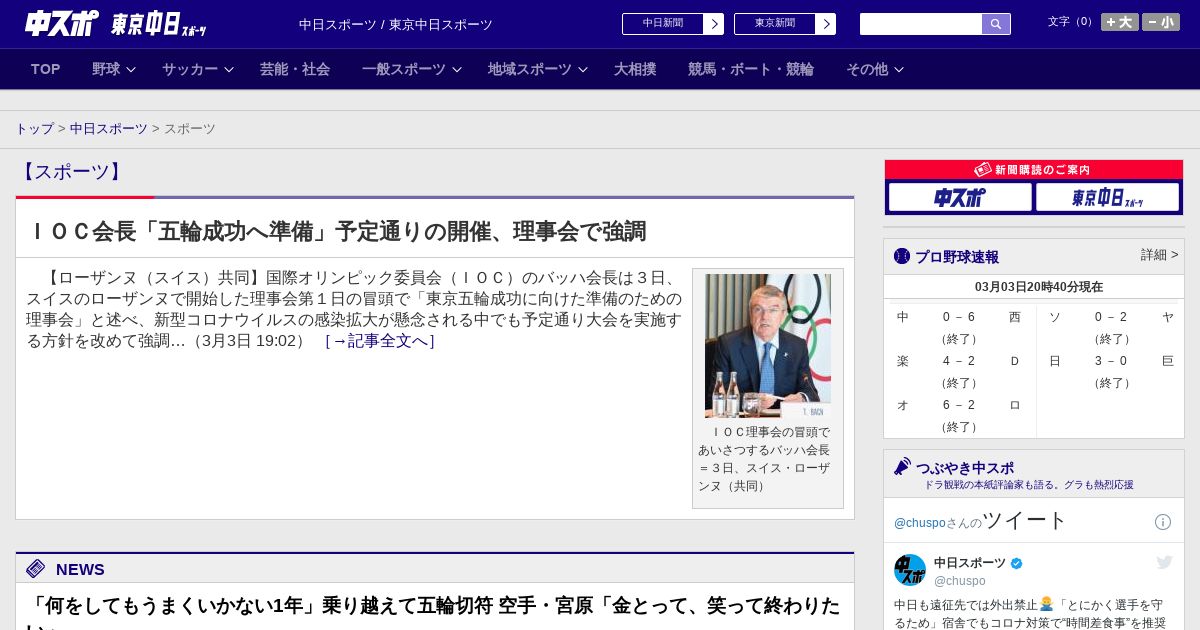Click the 新聞購読のご案内 newspaper icon
Screen dimensions: 1200x630
(983, 170)
